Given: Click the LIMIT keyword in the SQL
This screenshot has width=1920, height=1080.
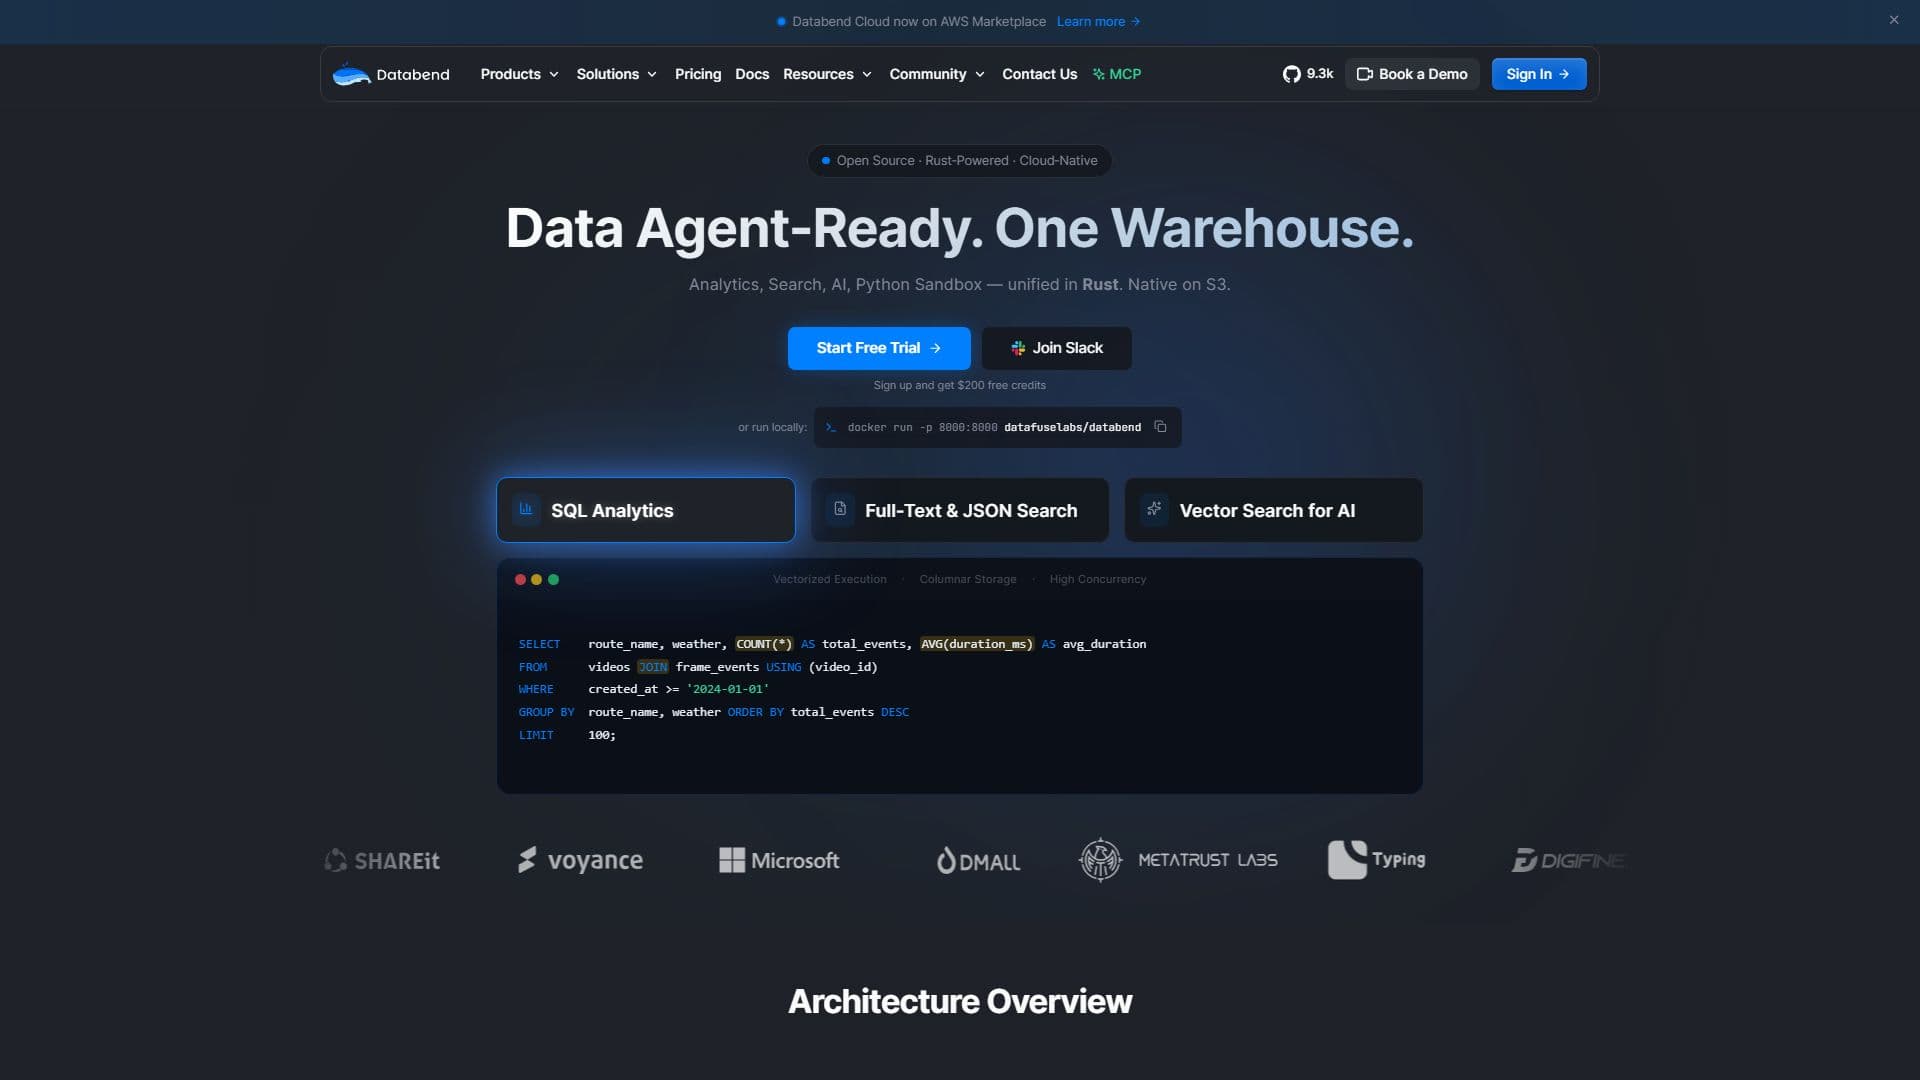Looking at the screenshot, I should click(x=536, y=735).
